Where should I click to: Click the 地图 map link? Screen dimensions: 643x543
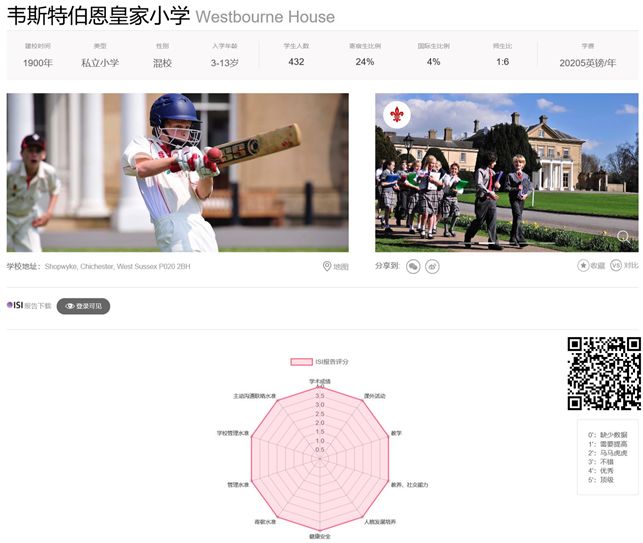pyautogui.click(x=341, y=267)
